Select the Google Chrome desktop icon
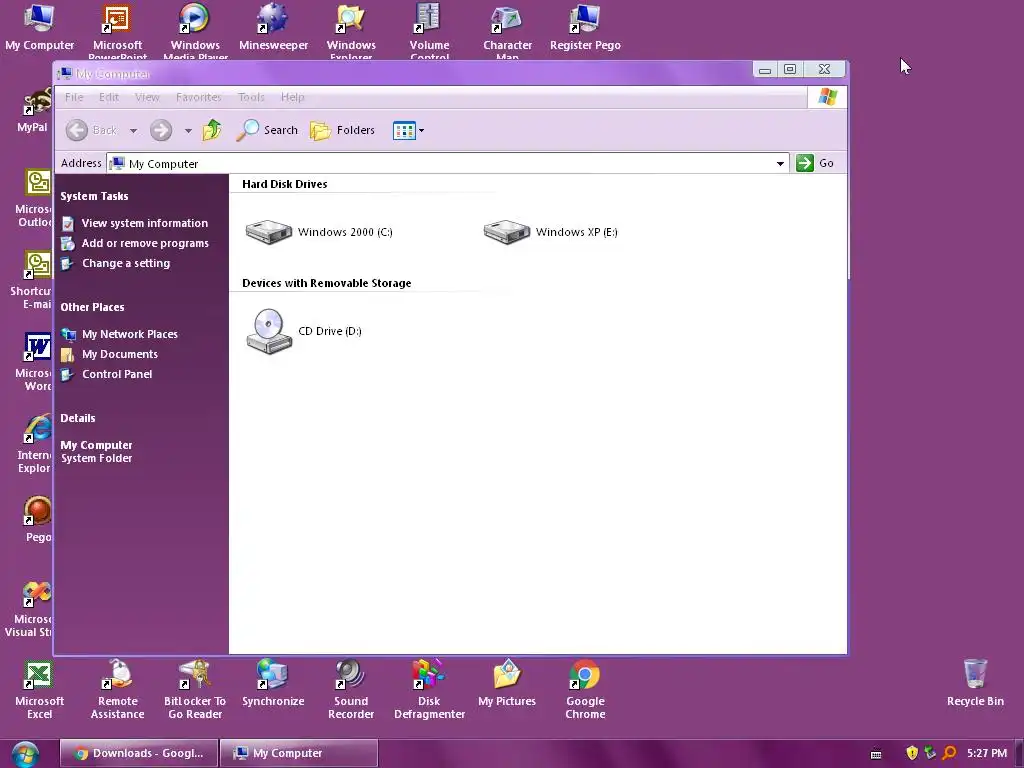 tap(585, 690)
